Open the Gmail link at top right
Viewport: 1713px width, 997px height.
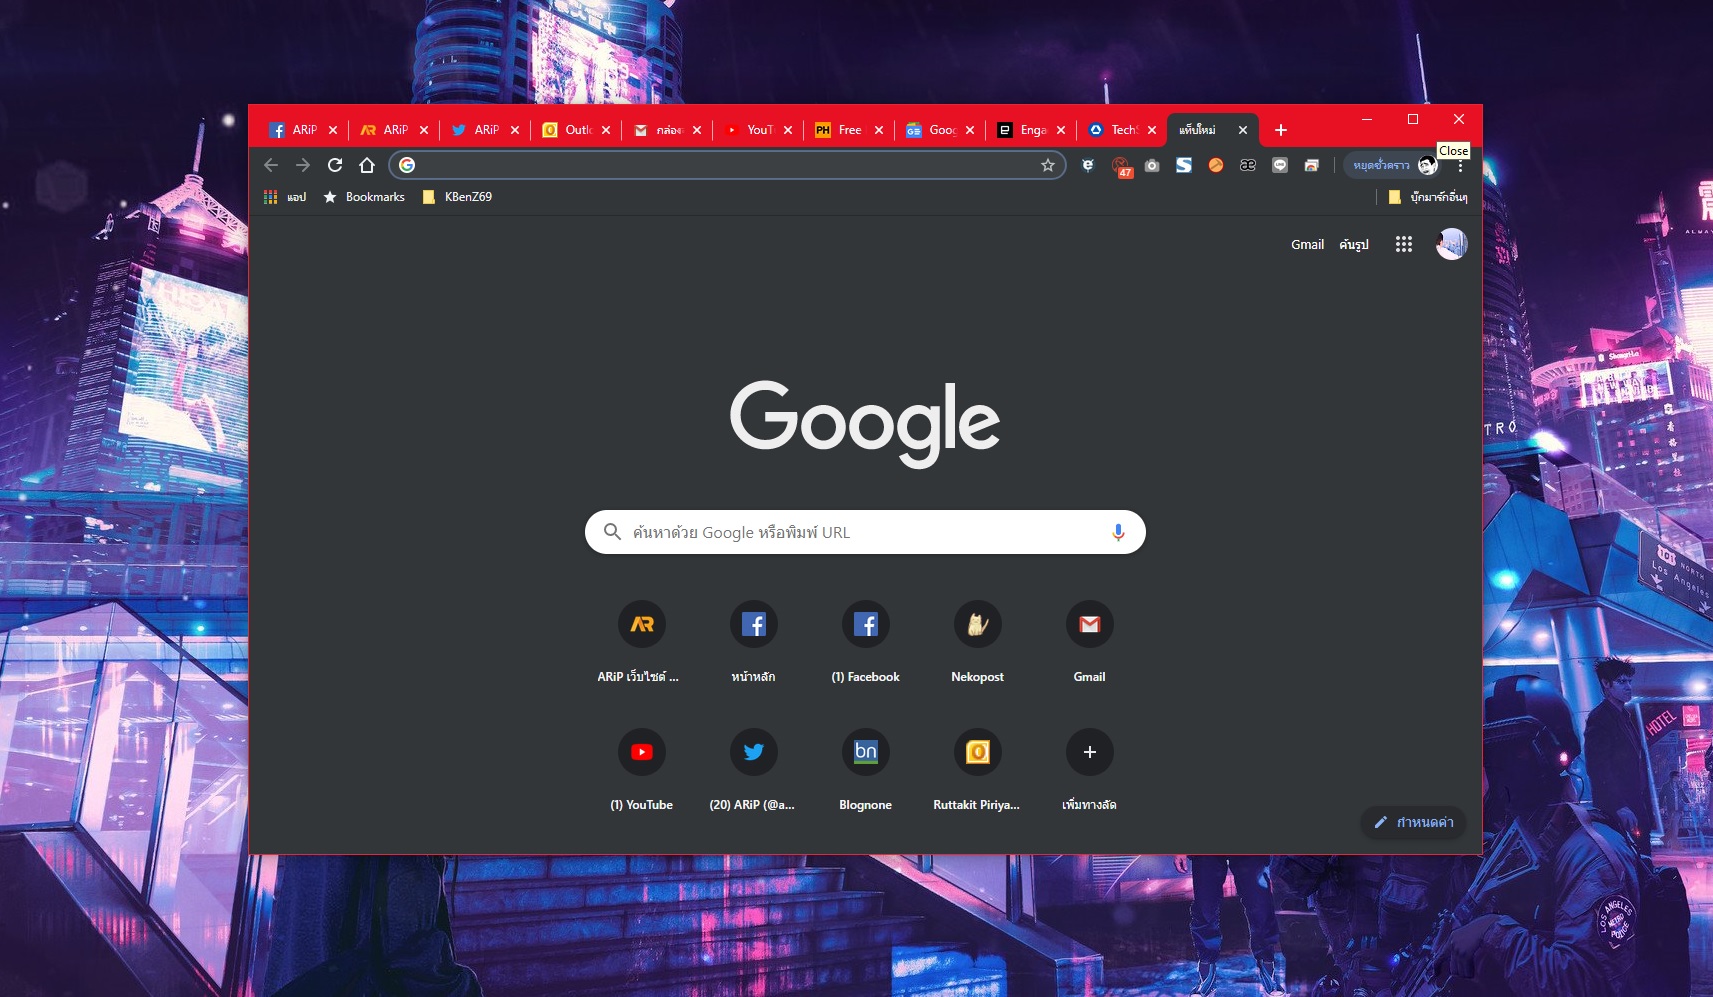[x=1306, y=244]
